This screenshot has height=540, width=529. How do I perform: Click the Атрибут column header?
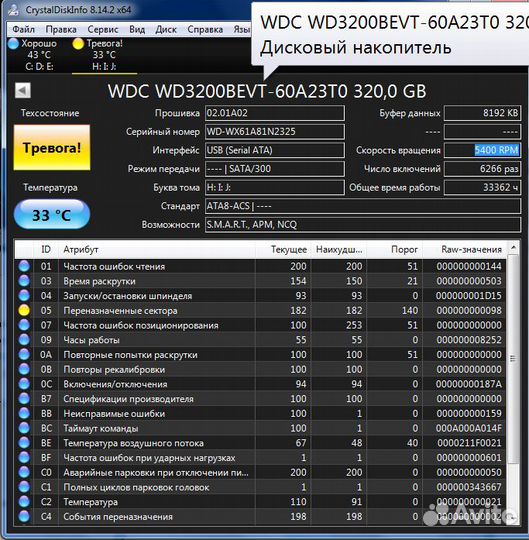(x=157, y=249)
